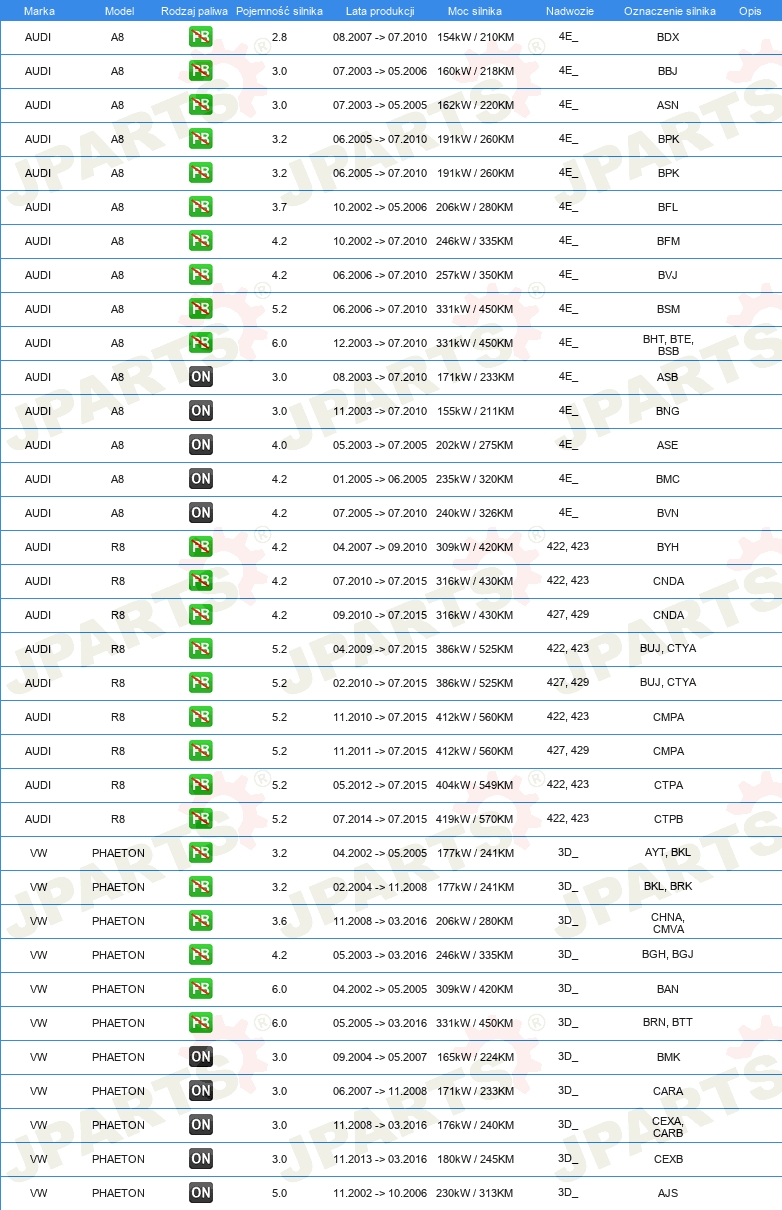Select the petrol icon in the CTPB row
782x1210 pixels.
[201, 819]
